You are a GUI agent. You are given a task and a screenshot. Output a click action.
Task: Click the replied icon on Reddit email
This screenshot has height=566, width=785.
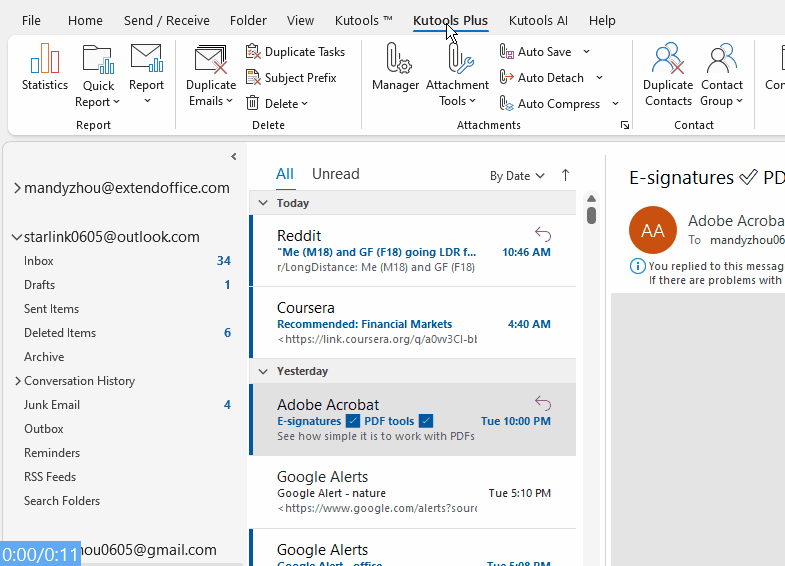pos(543,234)
